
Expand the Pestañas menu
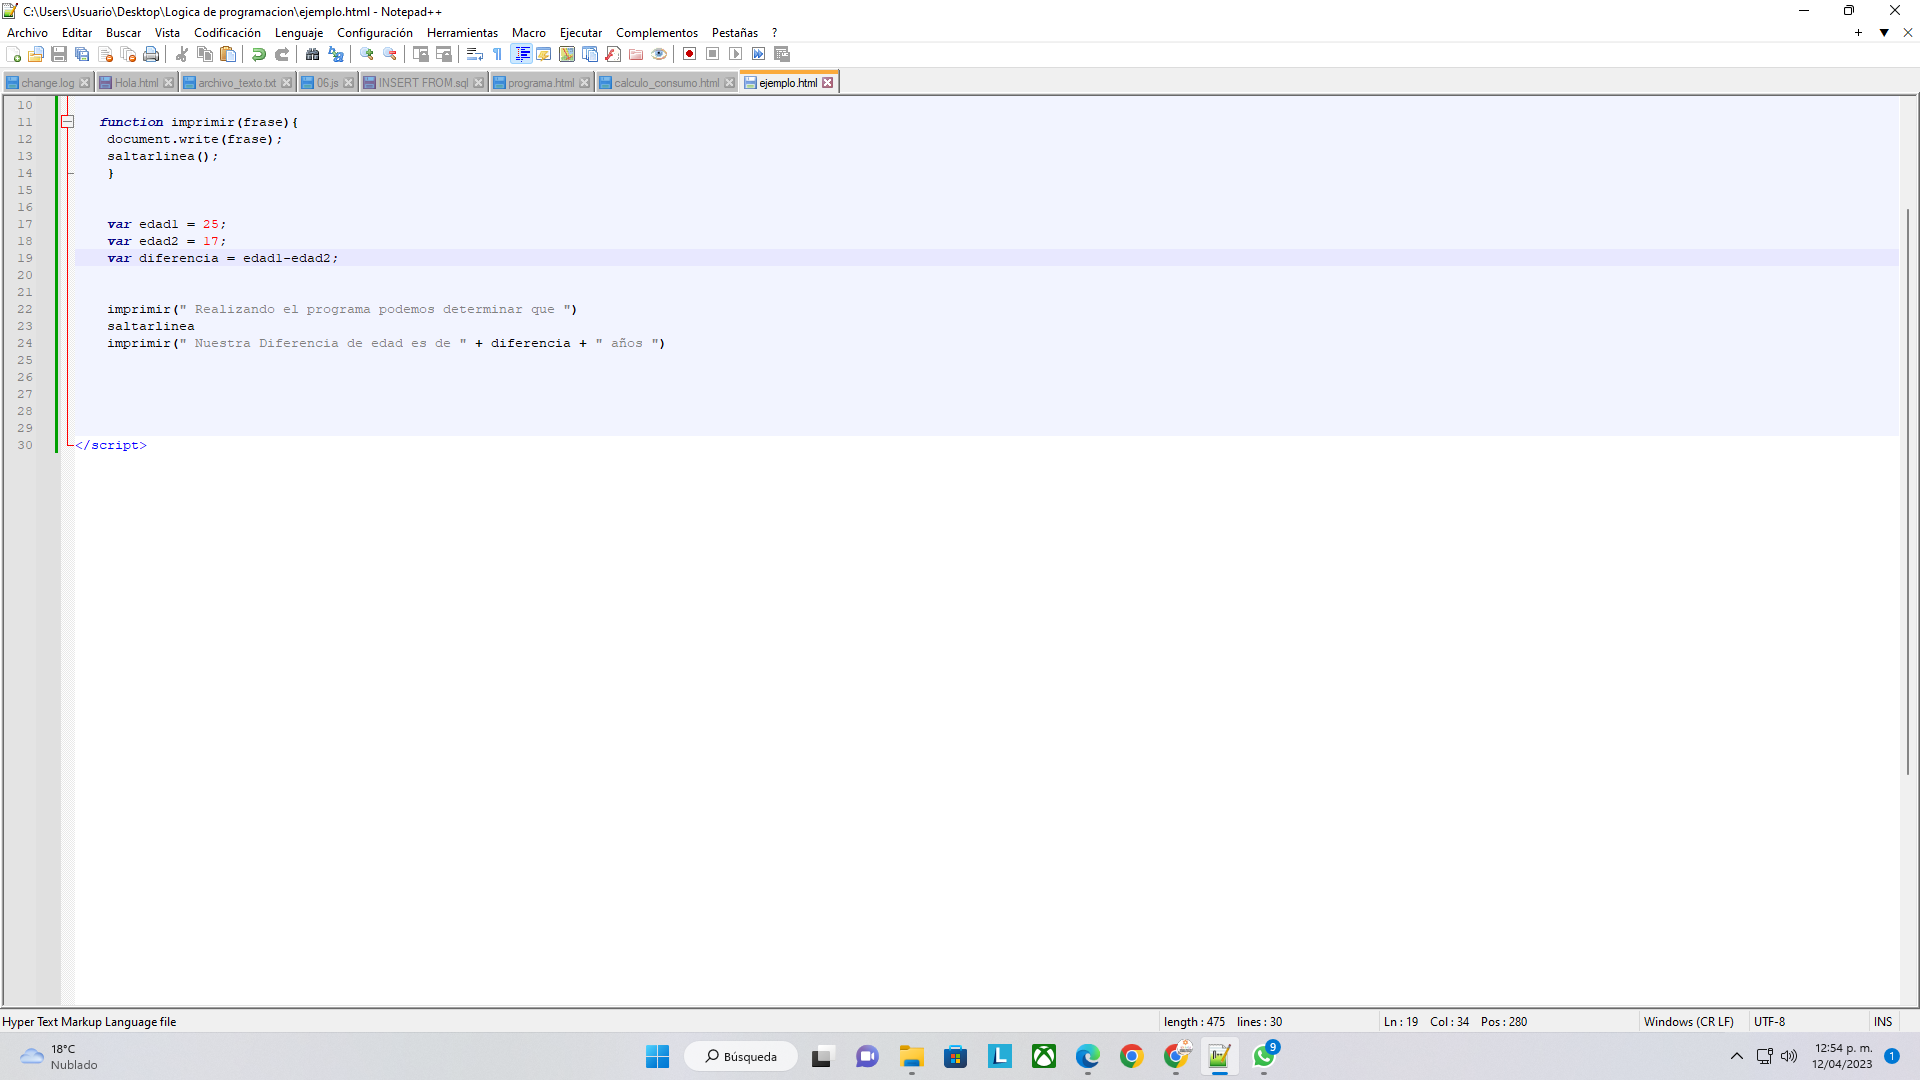click(735, 32)
